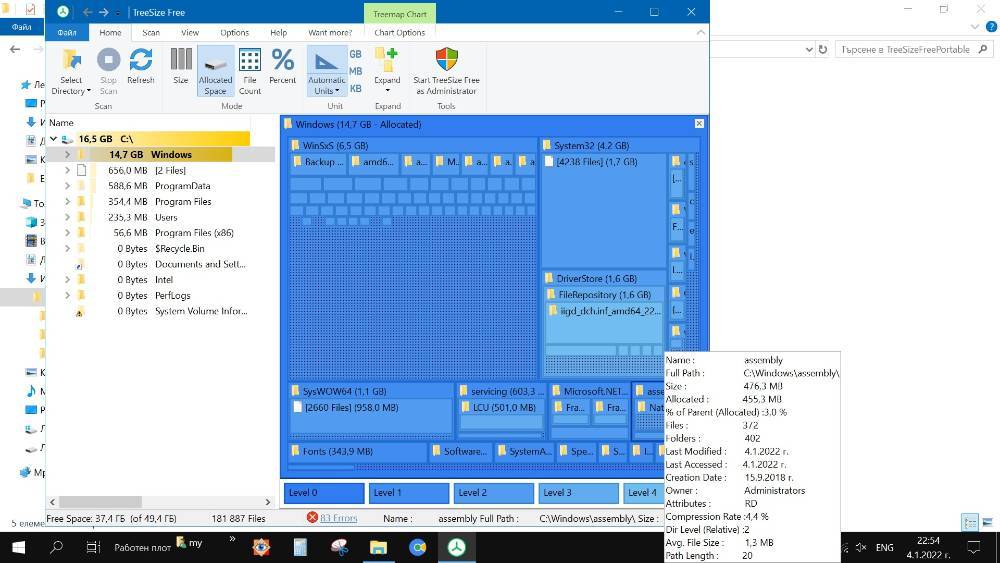Switch to TreeSize taskbar icon
Image resolution: width=1000 pixels, height=563 pixels.
[456, 547]
